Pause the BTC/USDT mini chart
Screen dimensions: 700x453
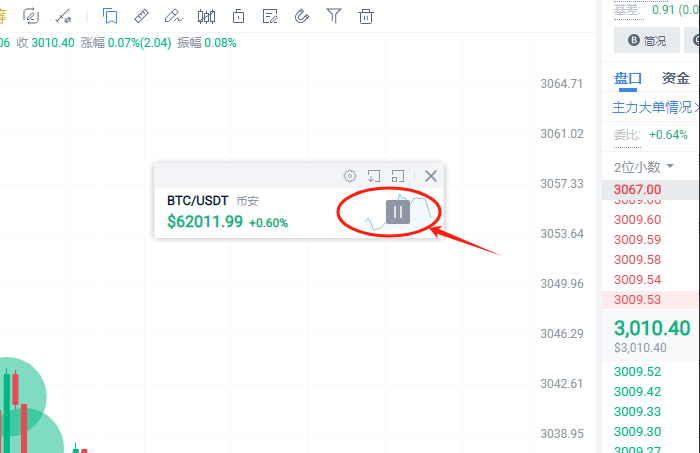398,212
